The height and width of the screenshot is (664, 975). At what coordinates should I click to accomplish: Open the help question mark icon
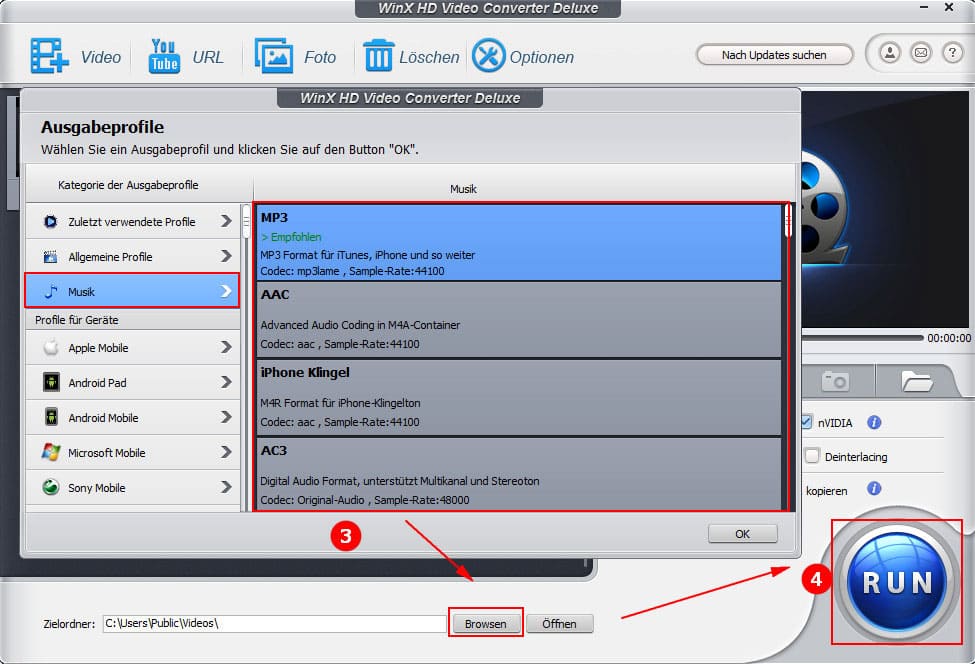point(950,52)
